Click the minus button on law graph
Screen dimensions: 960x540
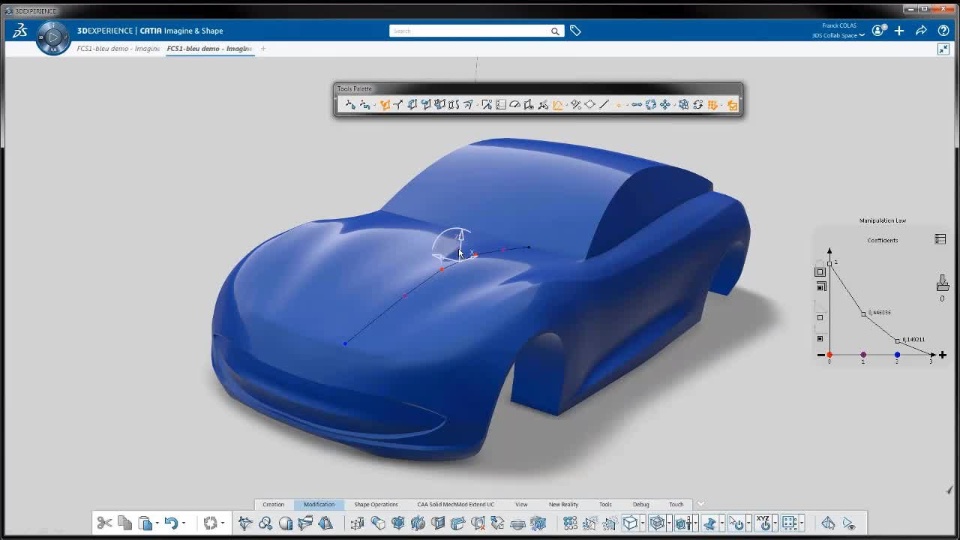point(820,355)
